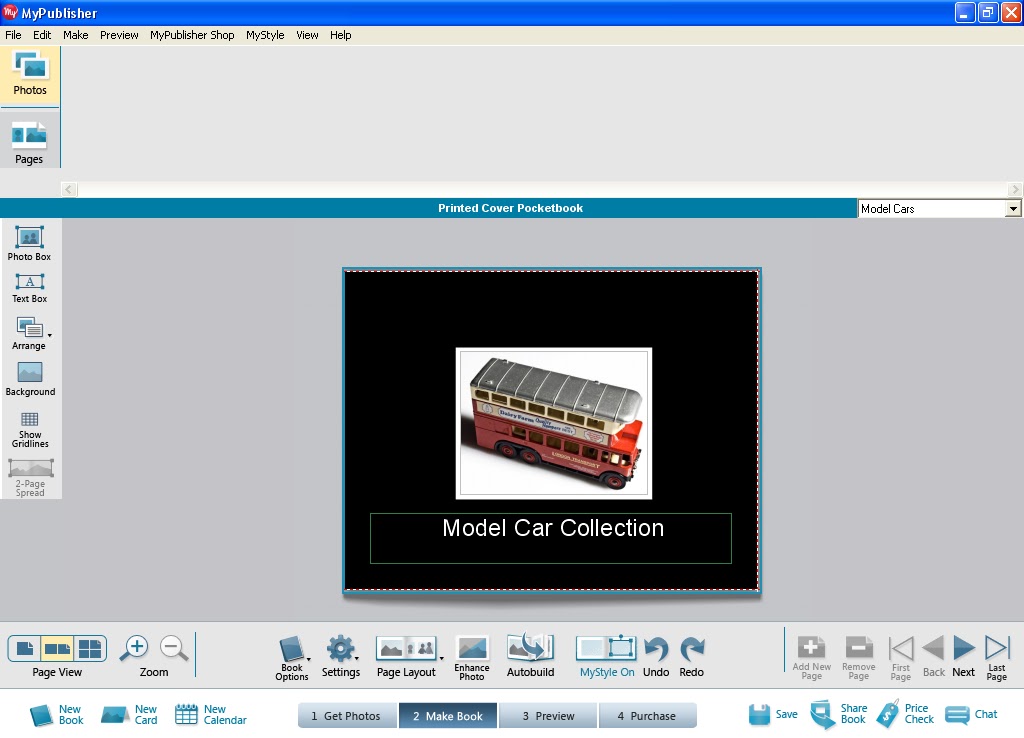Open the MyStyle menu

[265, 35]
